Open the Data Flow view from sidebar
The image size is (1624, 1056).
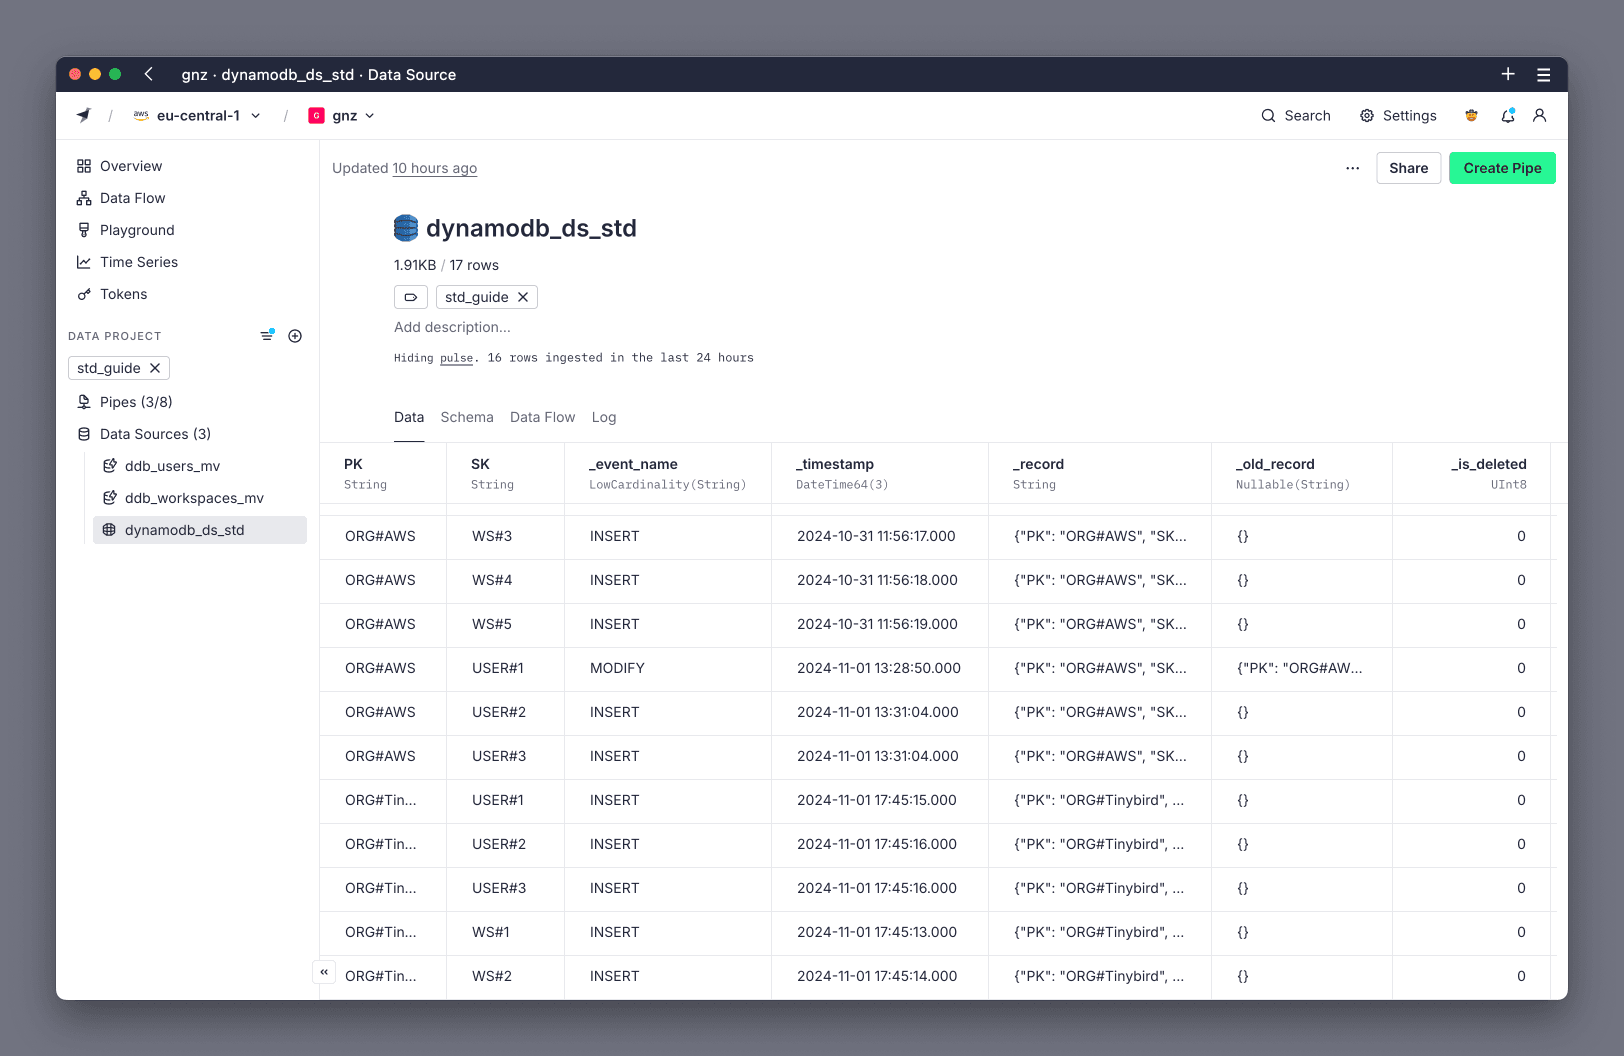(x=132, y=198)
